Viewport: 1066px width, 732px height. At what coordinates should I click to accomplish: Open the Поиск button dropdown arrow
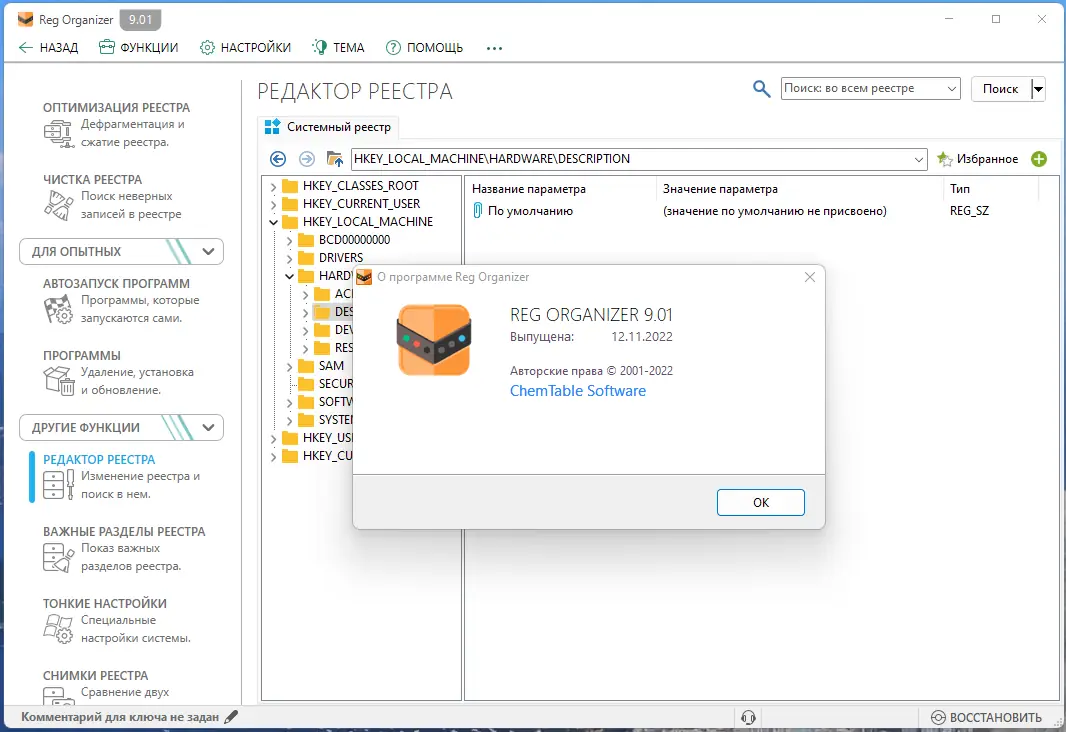(1038, 89)
